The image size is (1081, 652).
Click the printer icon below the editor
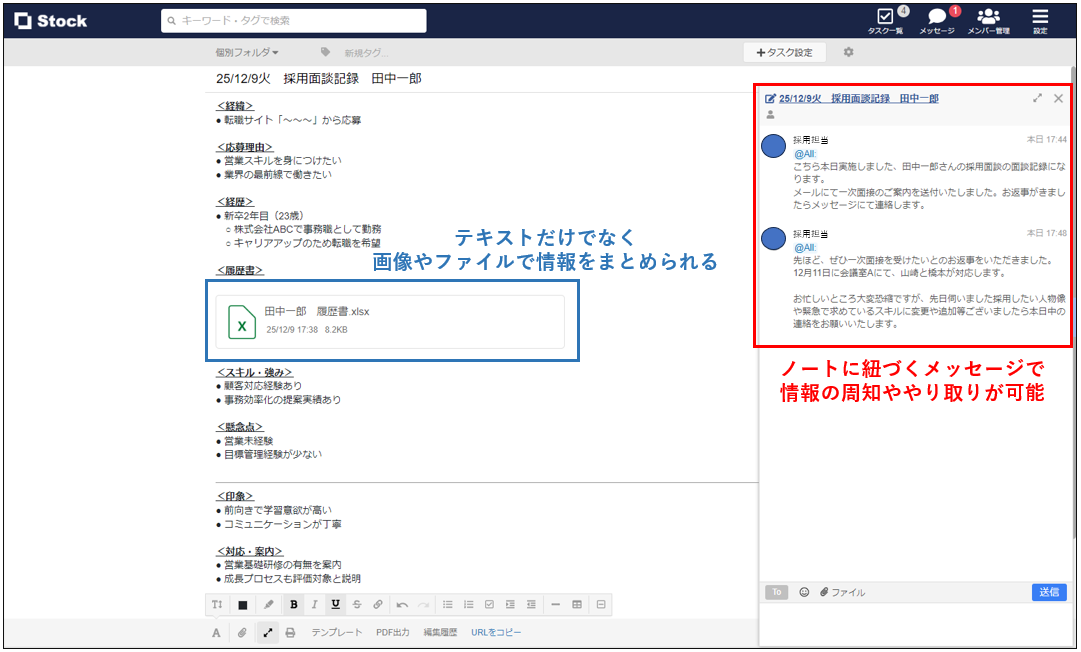click(289, 631)
